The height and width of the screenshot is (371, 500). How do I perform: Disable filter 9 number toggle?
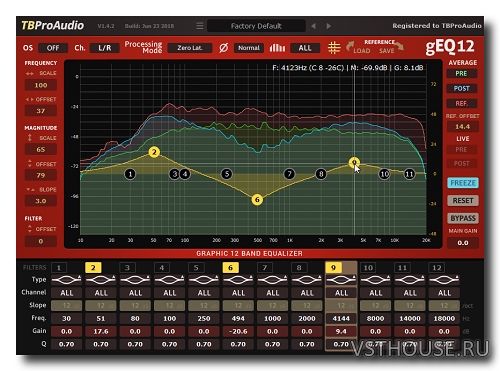(x=333, y=268)
